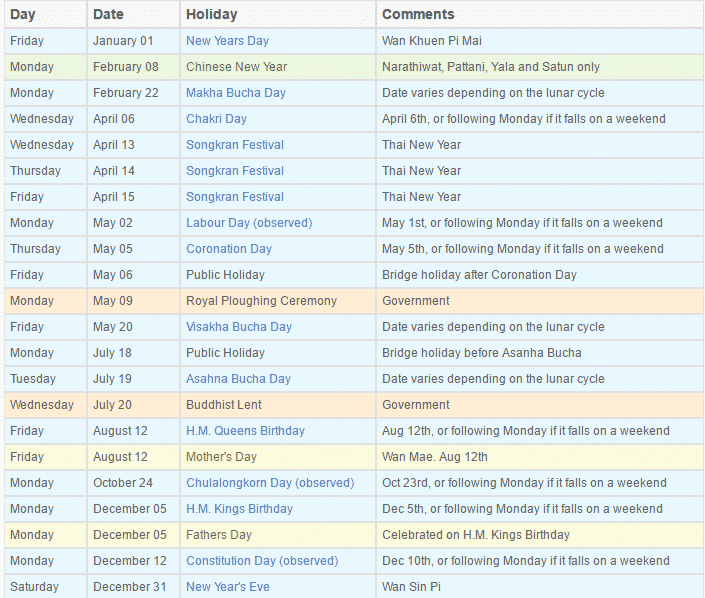Click the Saturday day cell

point(45,587)
